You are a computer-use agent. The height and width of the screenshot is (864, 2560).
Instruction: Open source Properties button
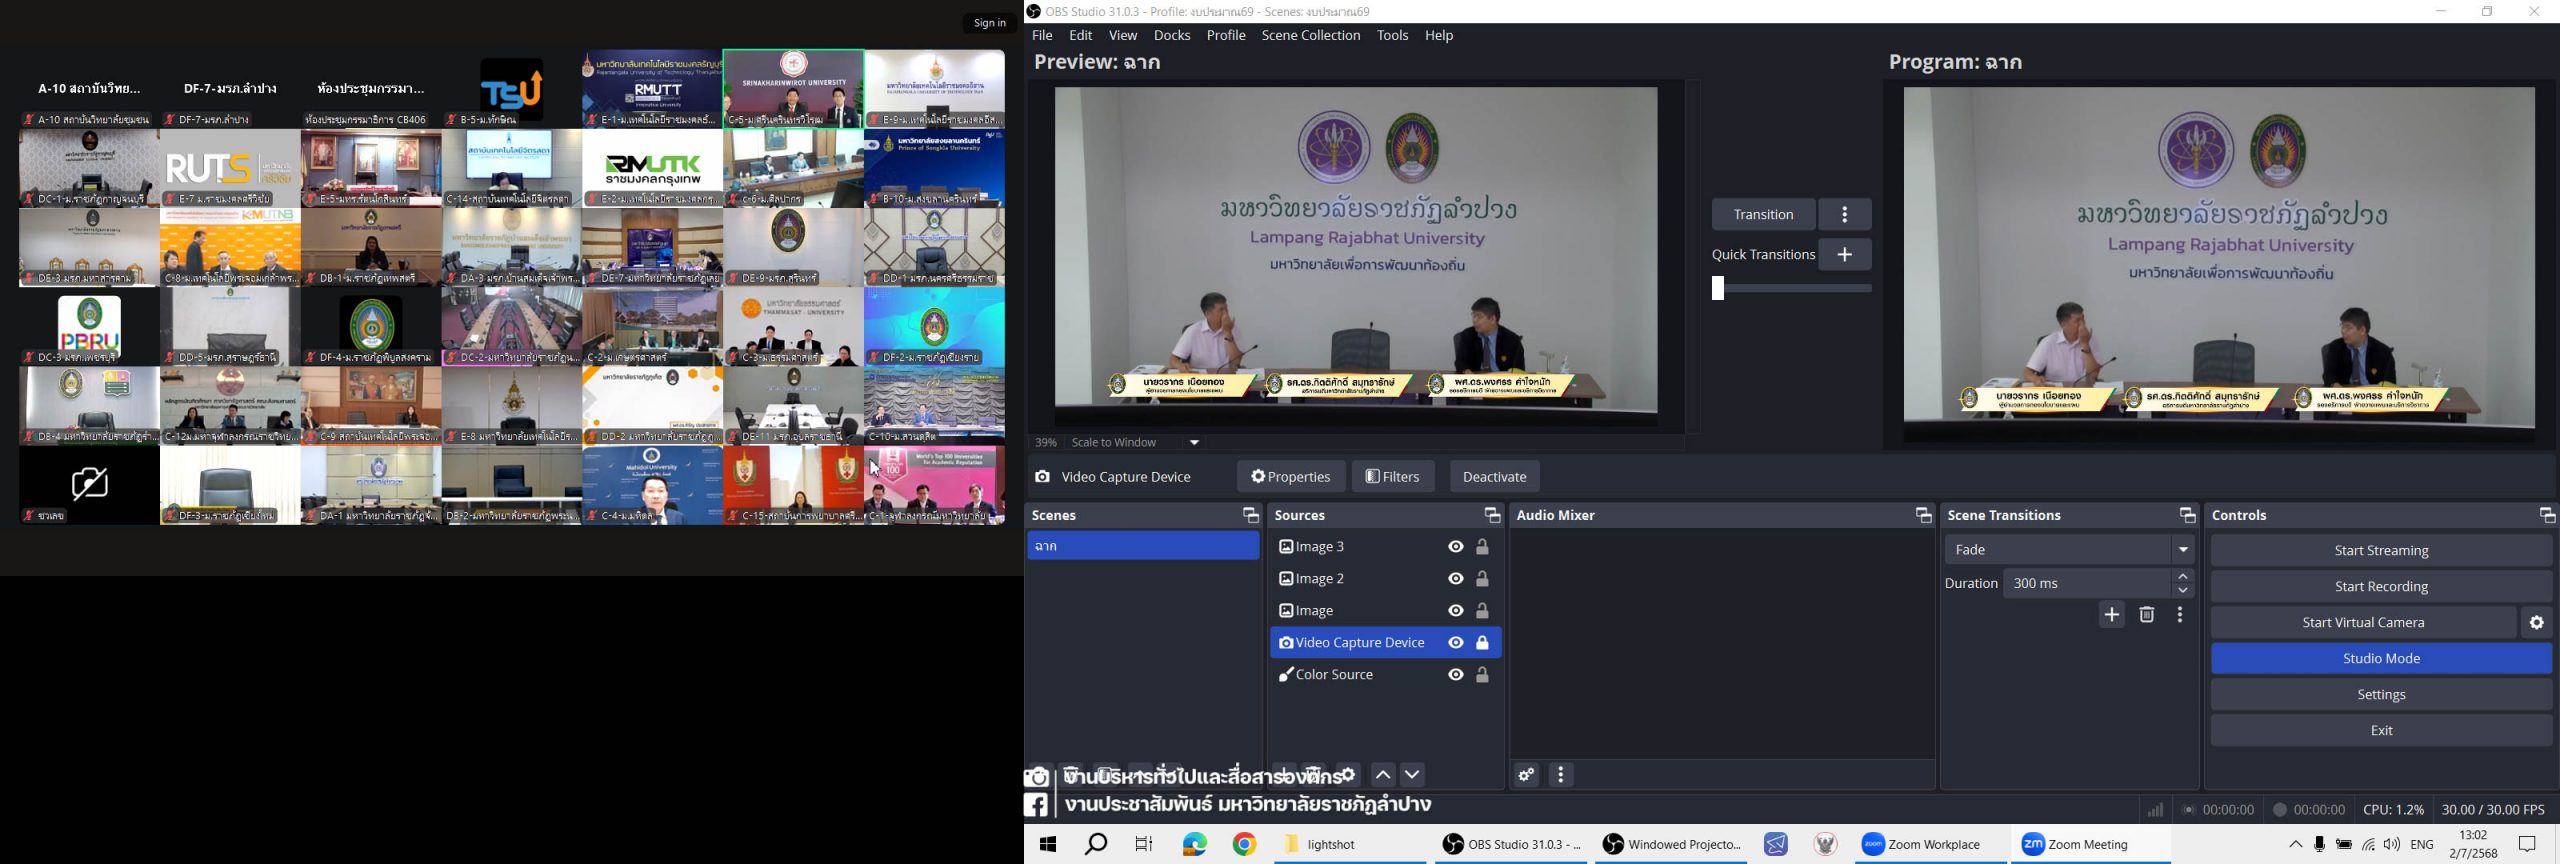click(1290, 477)
